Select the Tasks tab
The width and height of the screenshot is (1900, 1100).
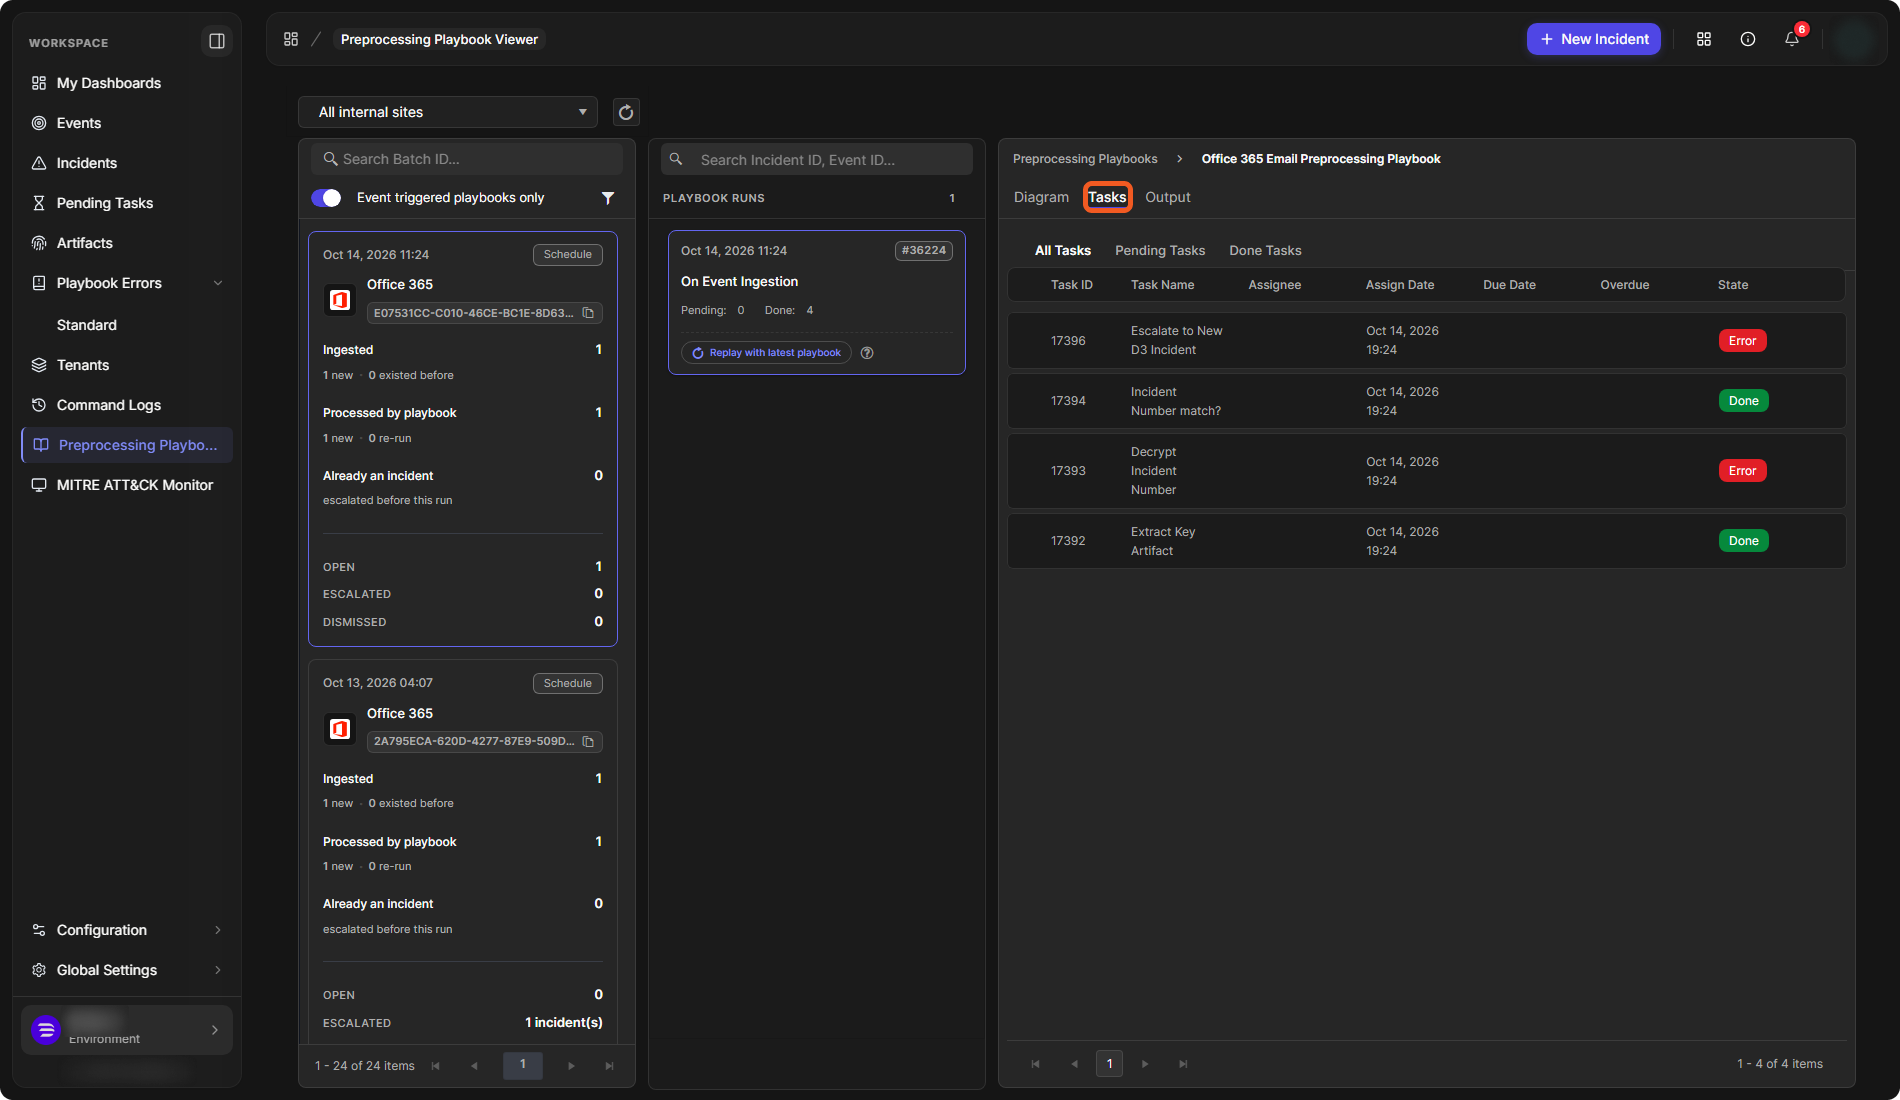click(1107, 197)
